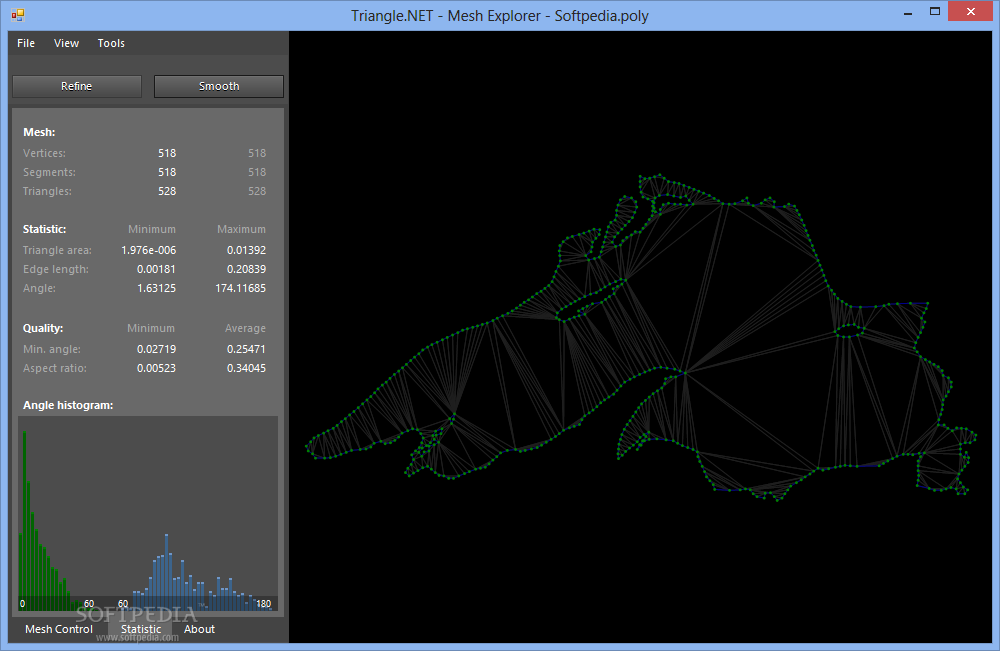Viewport: 1000px width, 656px height.
Task: Click the Smooth button
Action: tap(219, 86)
